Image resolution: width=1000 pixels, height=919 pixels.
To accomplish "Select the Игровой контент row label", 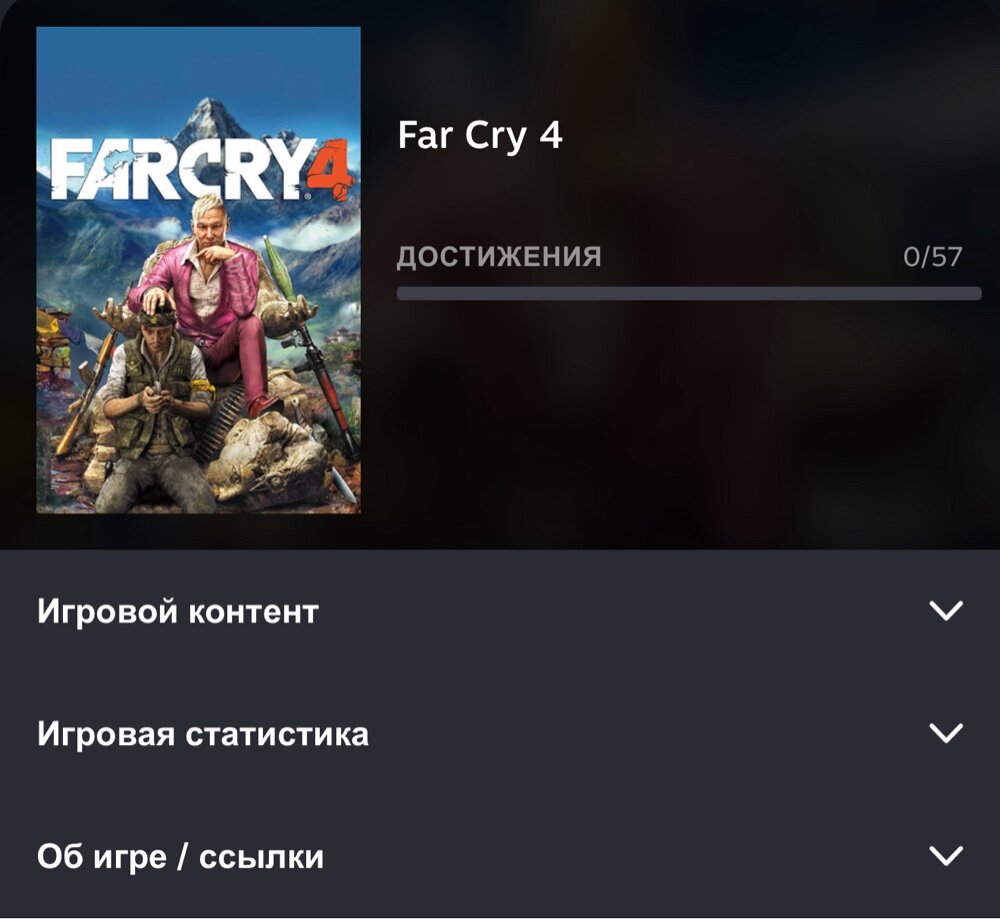I will point(178,611).
